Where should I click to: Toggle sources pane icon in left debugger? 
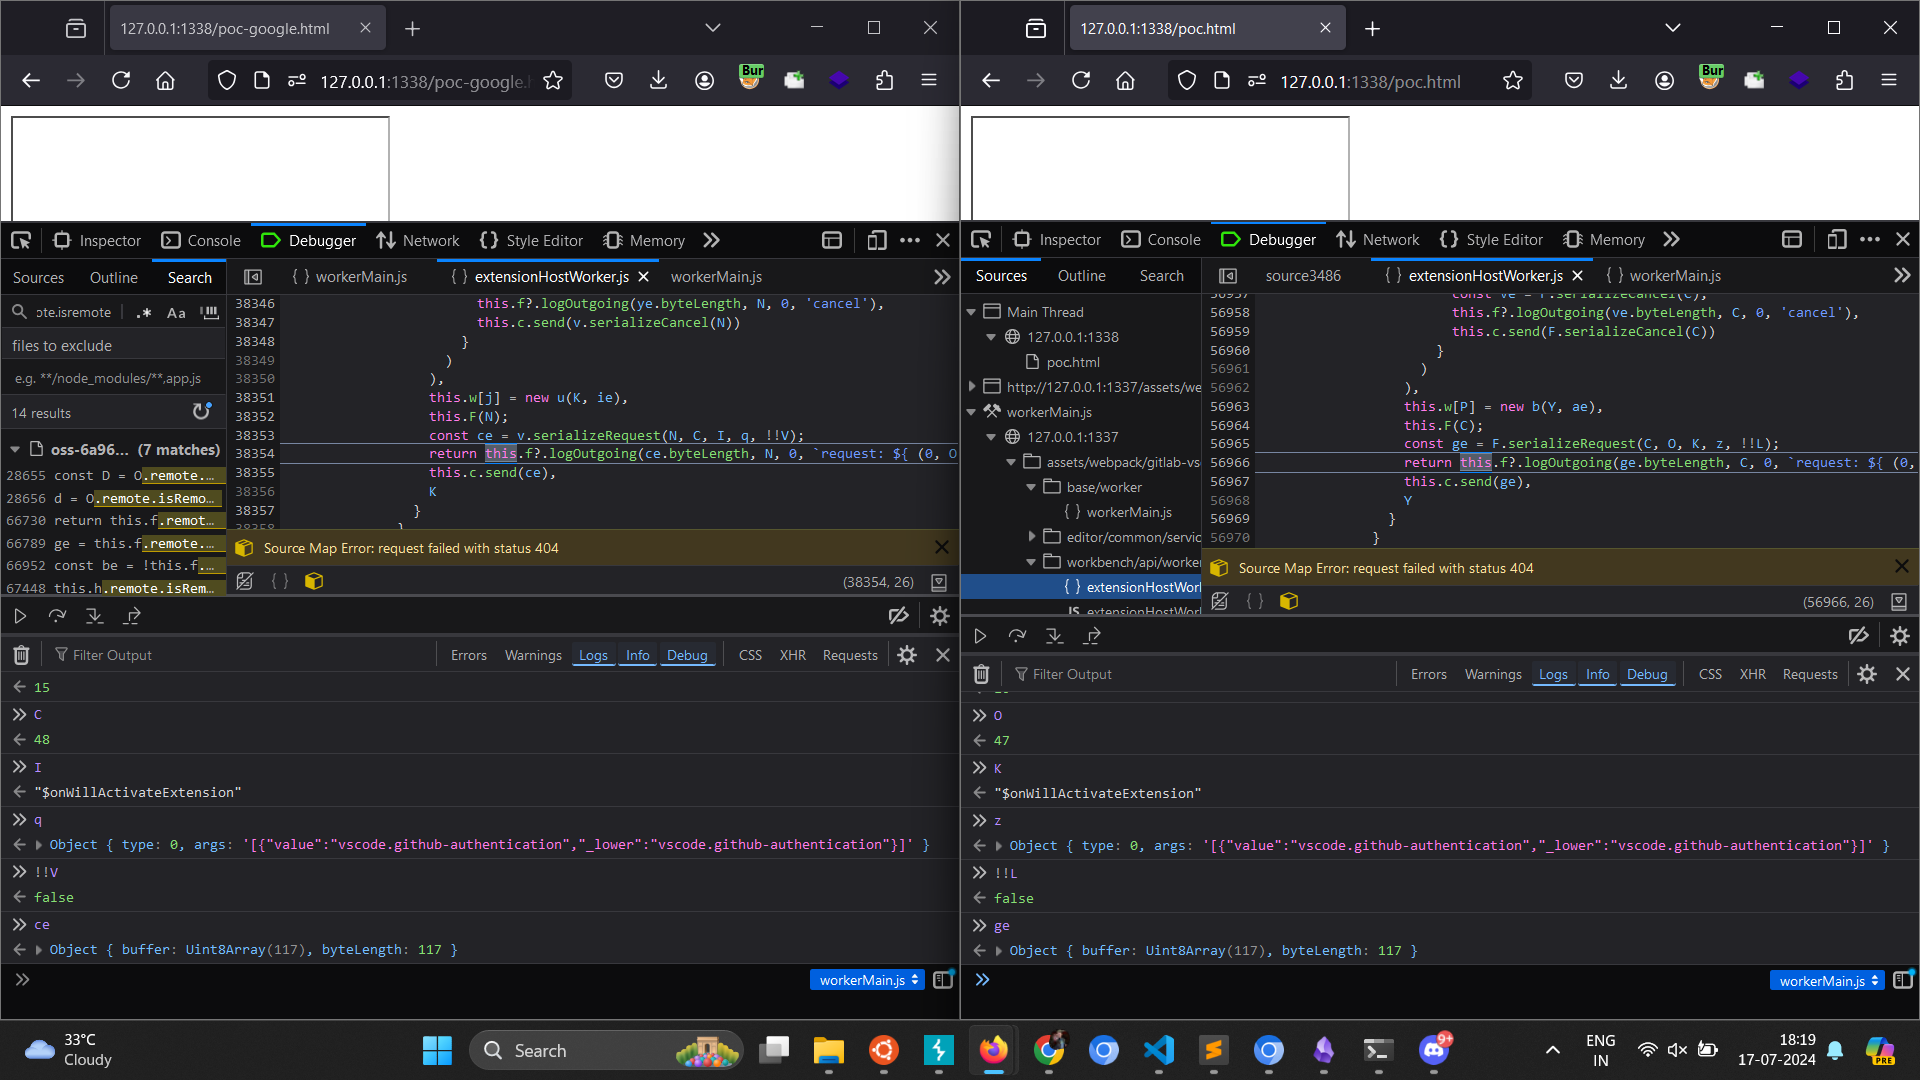click(253, 277)
